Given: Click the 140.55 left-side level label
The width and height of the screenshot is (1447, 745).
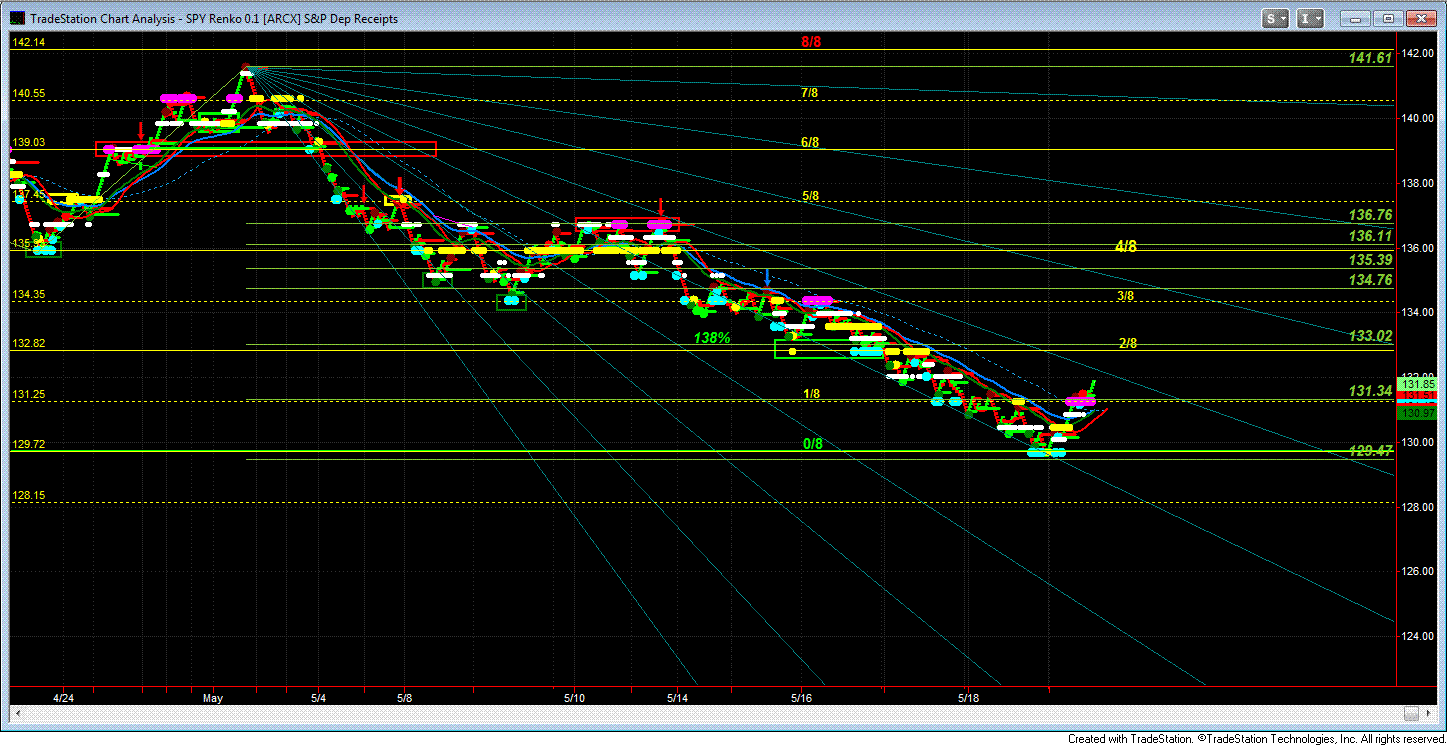Looking at the screenshot, I should pos(28,93).
